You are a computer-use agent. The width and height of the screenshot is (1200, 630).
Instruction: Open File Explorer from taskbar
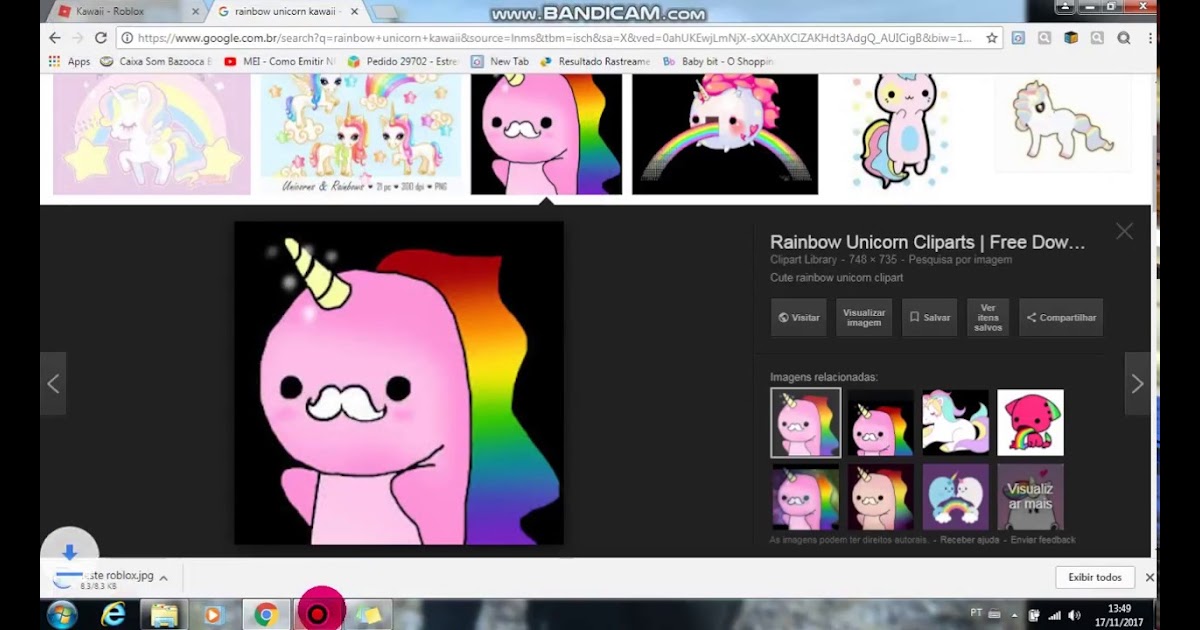coord(164,615)
